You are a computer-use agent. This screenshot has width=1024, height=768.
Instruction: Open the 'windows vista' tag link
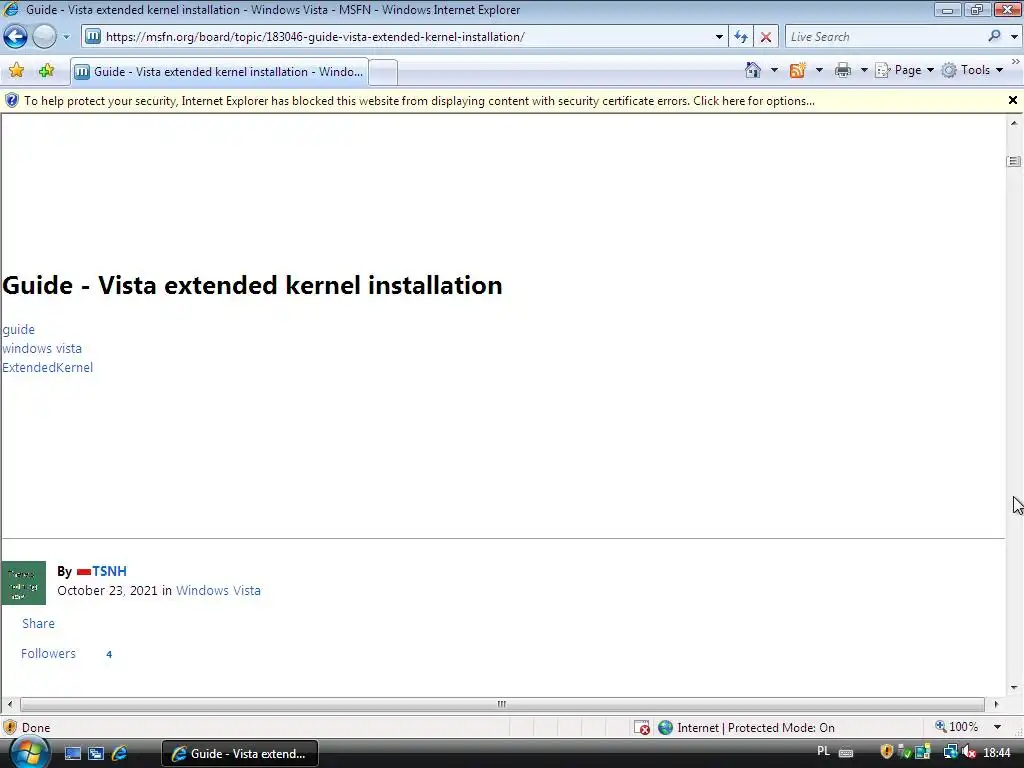point(42,349)
